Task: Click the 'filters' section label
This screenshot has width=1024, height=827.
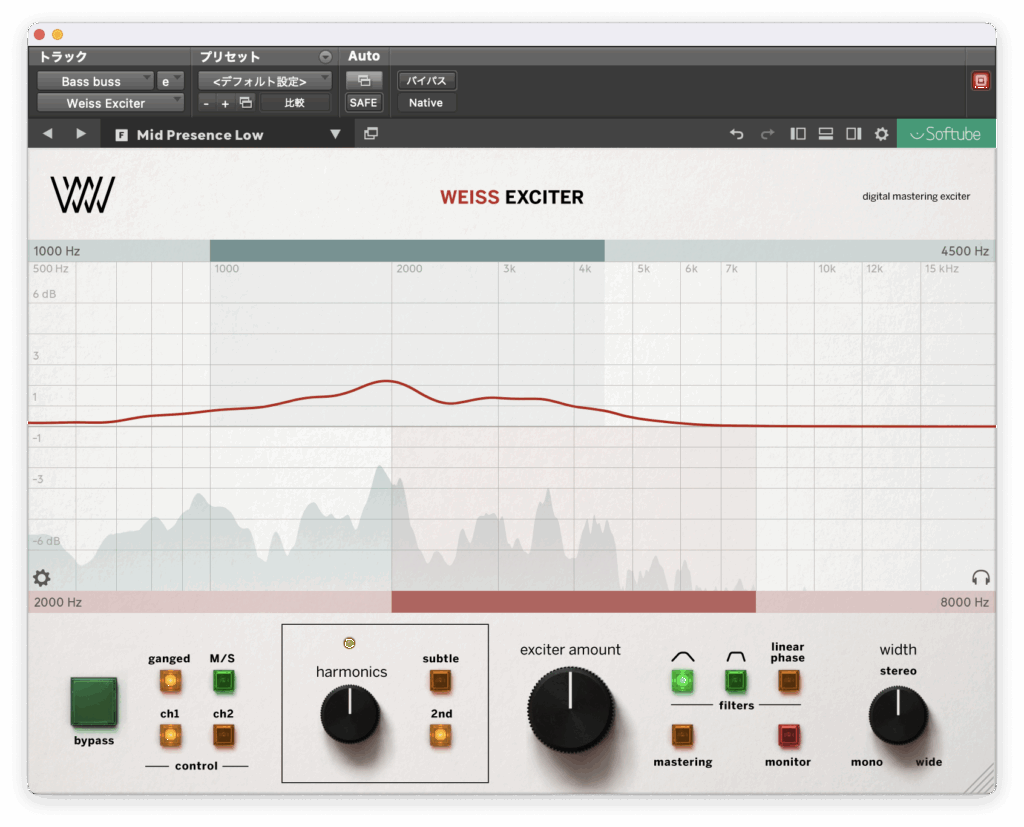Action: point(736,705)
